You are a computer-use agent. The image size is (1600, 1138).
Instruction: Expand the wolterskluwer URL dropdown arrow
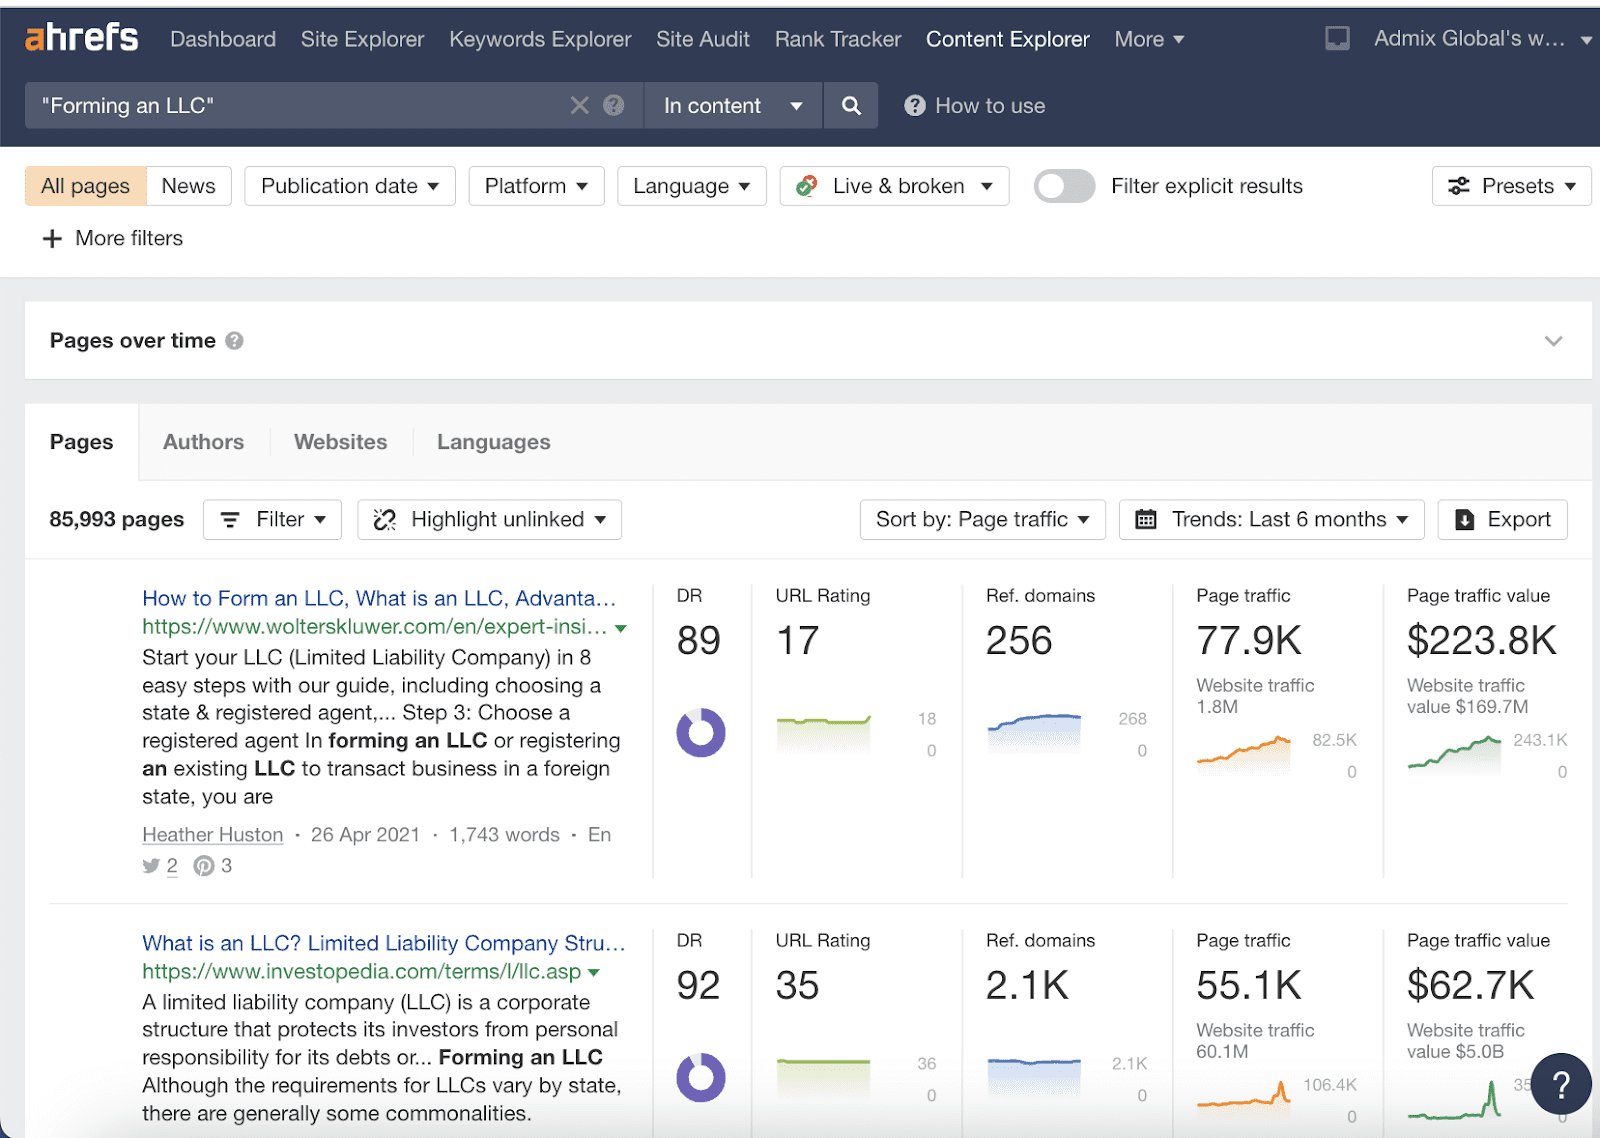[621, 628]
